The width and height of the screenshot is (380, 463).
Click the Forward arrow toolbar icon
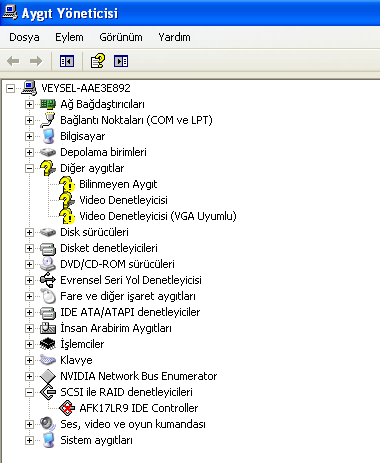coord(36,61)
